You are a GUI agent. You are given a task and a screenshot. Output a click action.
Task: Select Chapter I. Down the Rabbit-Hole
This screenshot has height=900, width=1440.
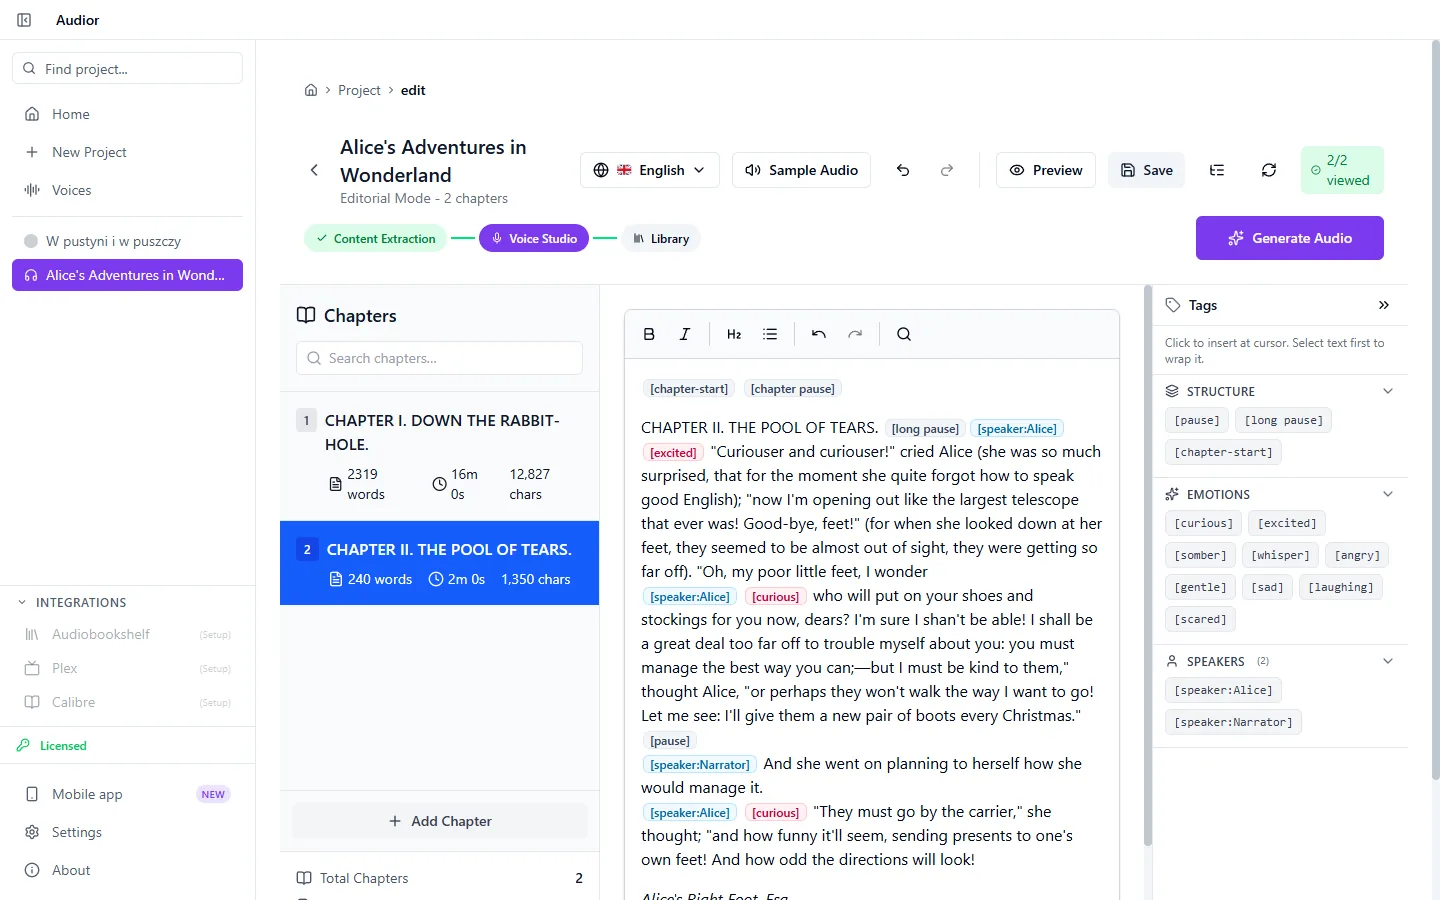pyautogui.click(x=440, y=456)
